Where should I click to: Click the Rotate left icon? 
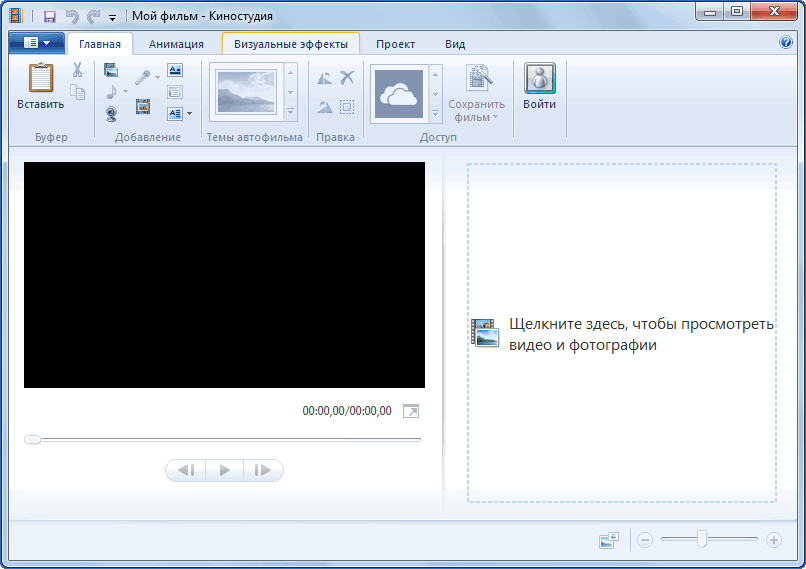(x=324, y=78)
